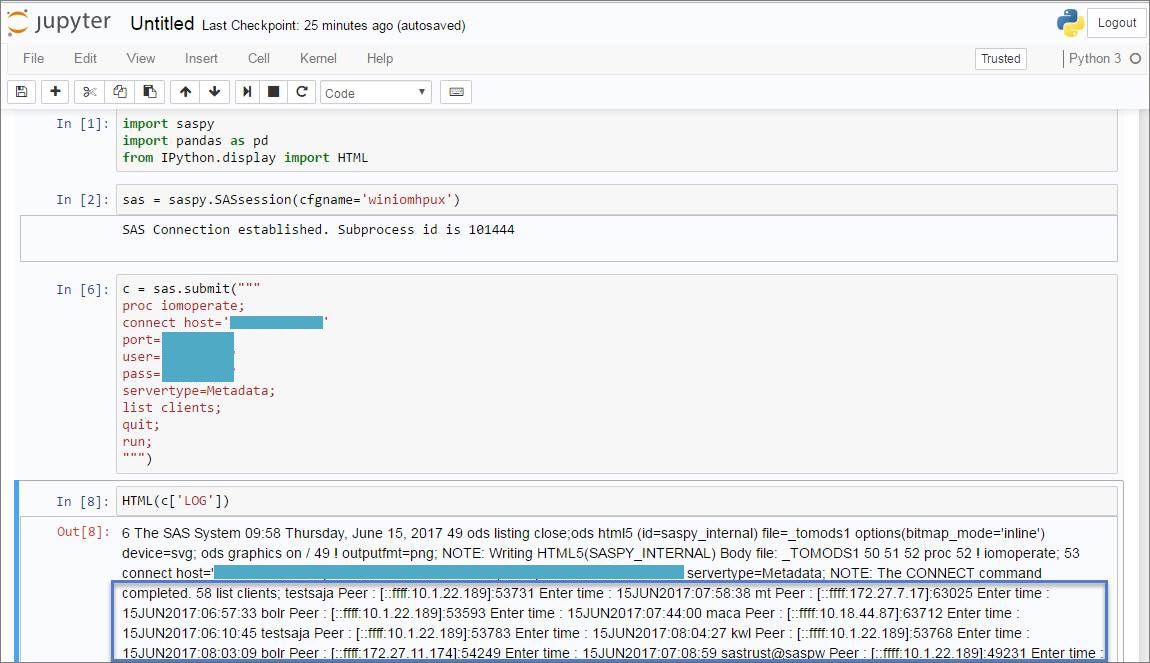1150x663 pixels.
Task: Cut the selected cell
Action: [x=88, y=91]
